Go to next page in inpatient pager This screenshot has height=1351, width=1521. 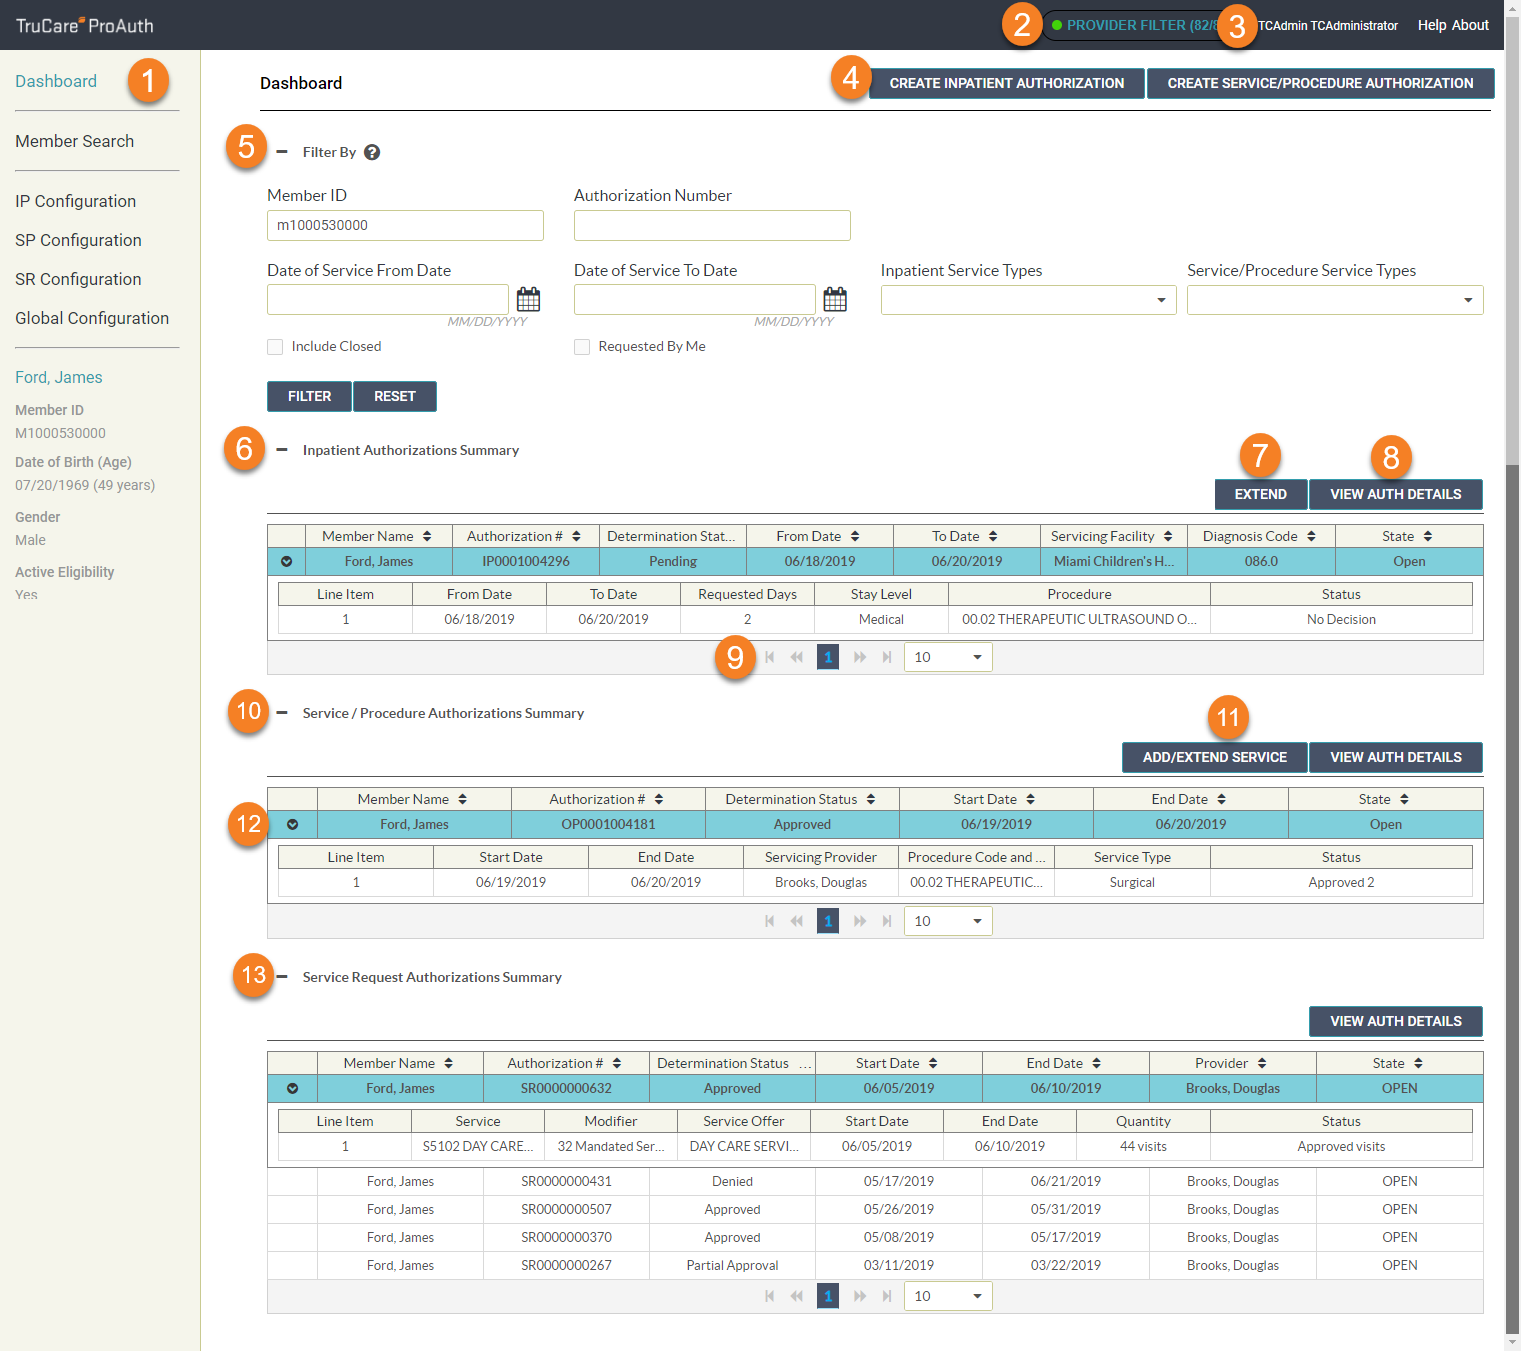click(x=859, y=657)
